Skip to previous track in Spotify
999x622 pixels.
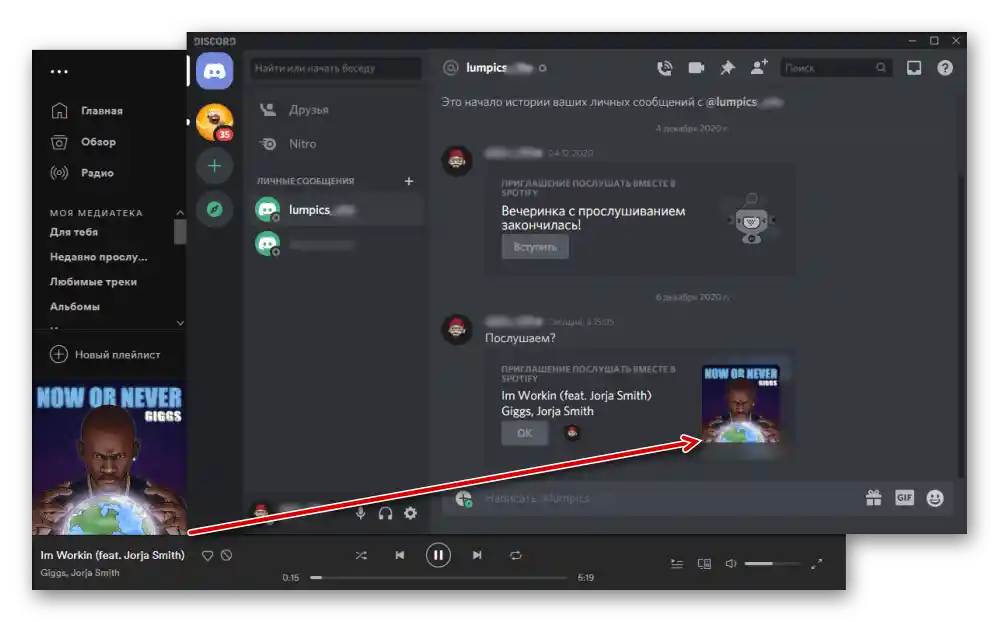(400, 555)
